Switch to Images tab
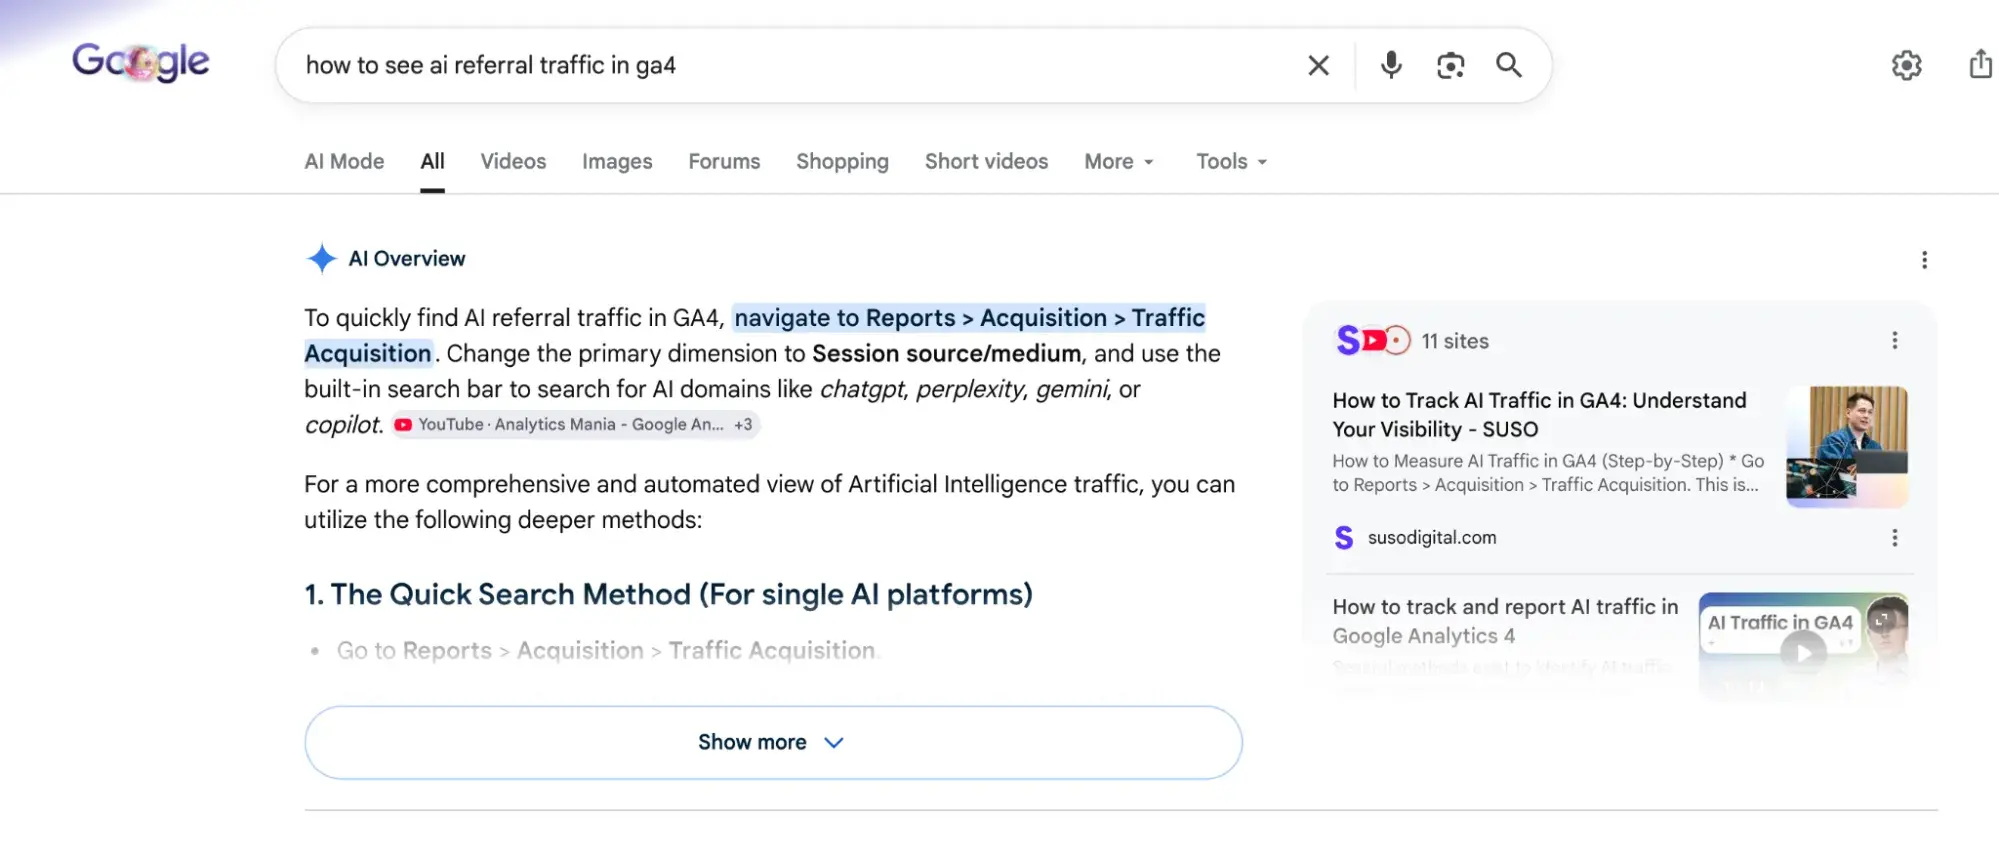 617,161
